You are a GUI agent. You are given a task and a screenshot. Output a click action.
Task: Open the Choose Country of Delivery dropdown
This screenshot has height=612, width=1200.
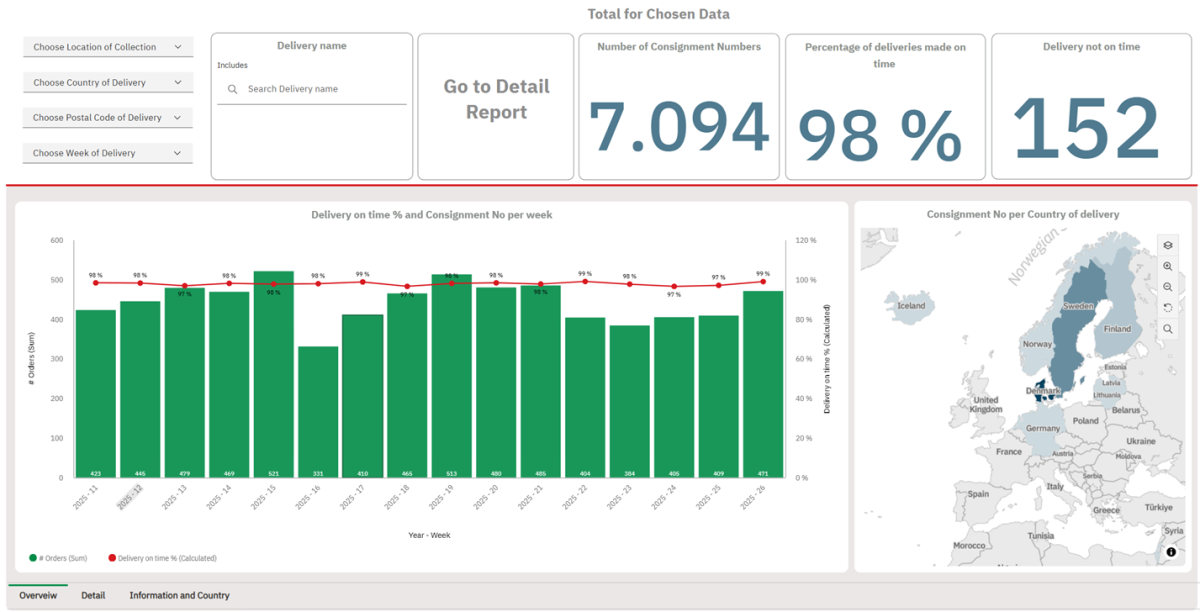[x=108, y=83]
